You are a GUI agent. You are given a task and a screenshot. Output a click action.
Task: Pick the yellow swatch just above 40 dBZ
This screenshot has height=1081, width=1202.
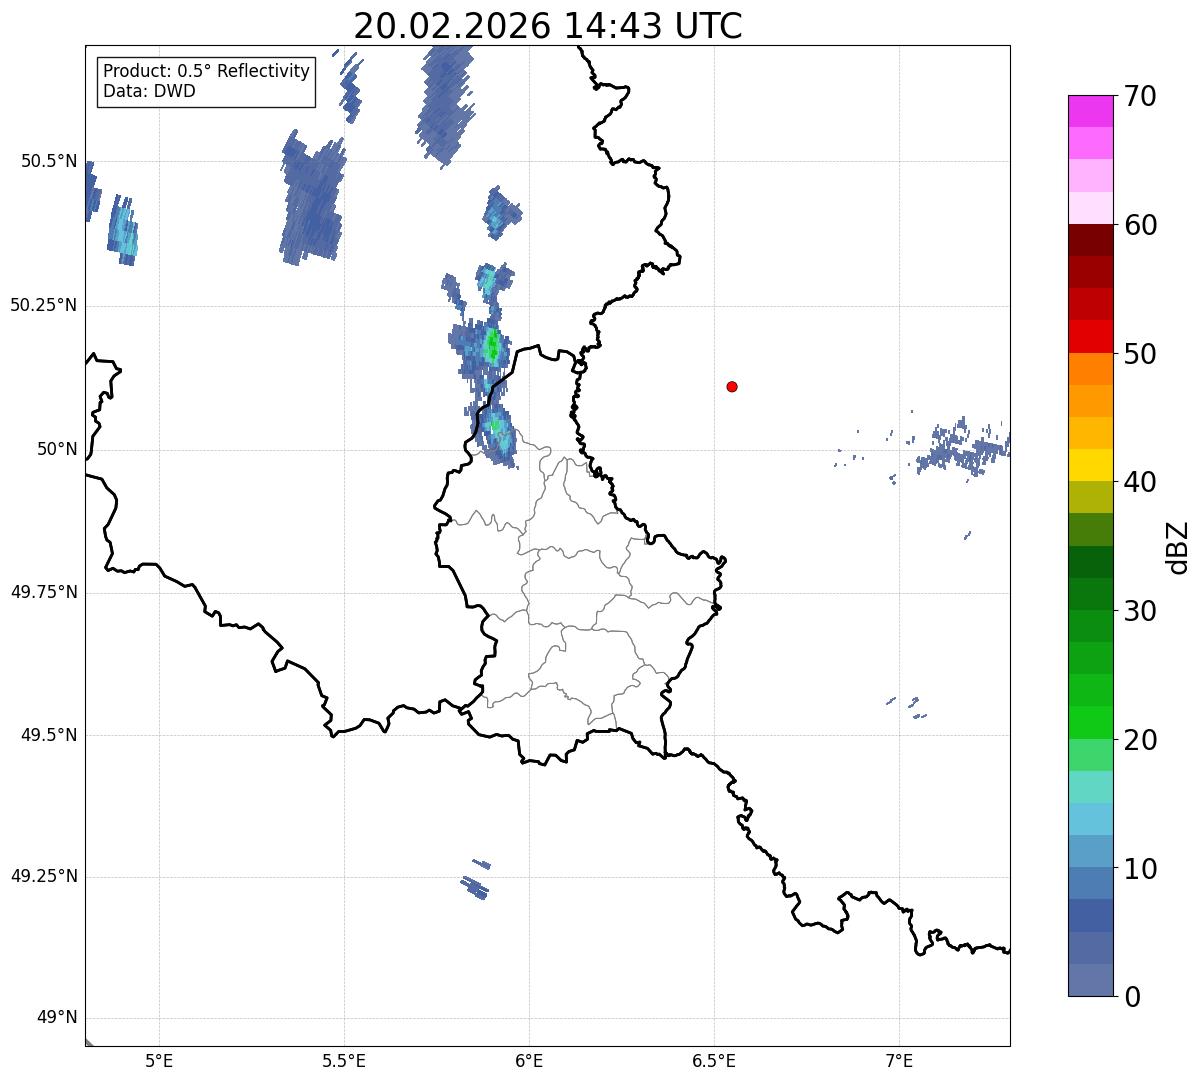tap(1091, 465)
